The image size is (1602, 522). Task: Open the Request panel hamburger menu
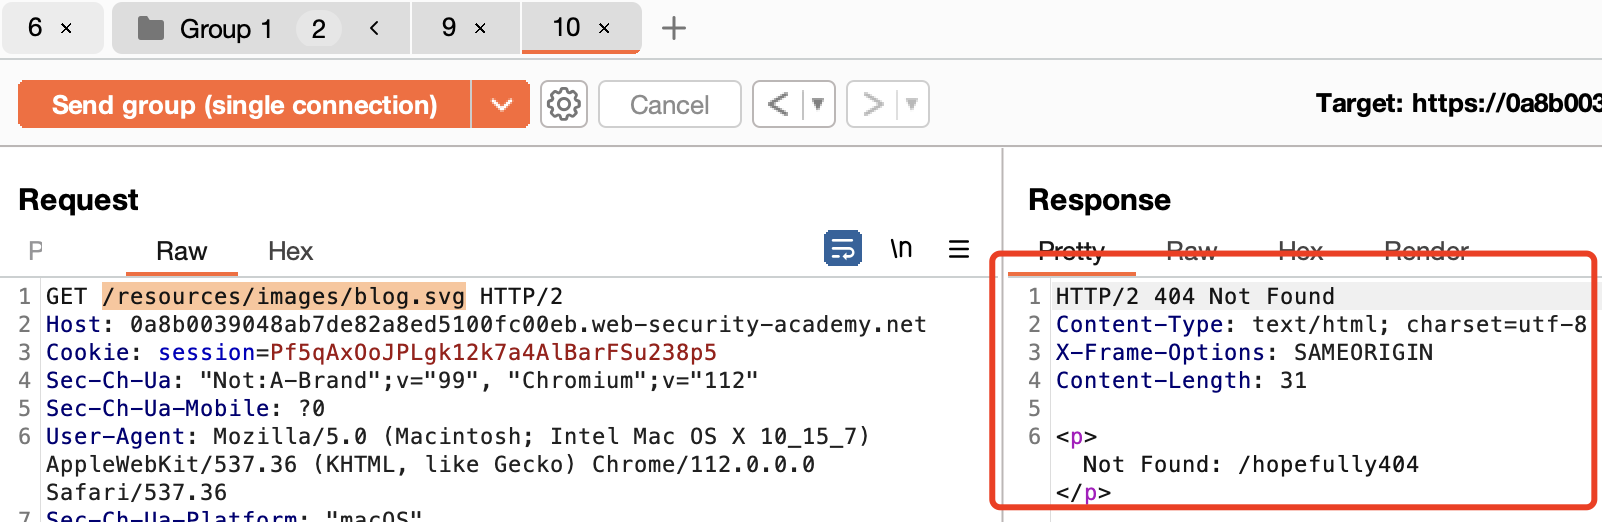click(x=958, y=249)
